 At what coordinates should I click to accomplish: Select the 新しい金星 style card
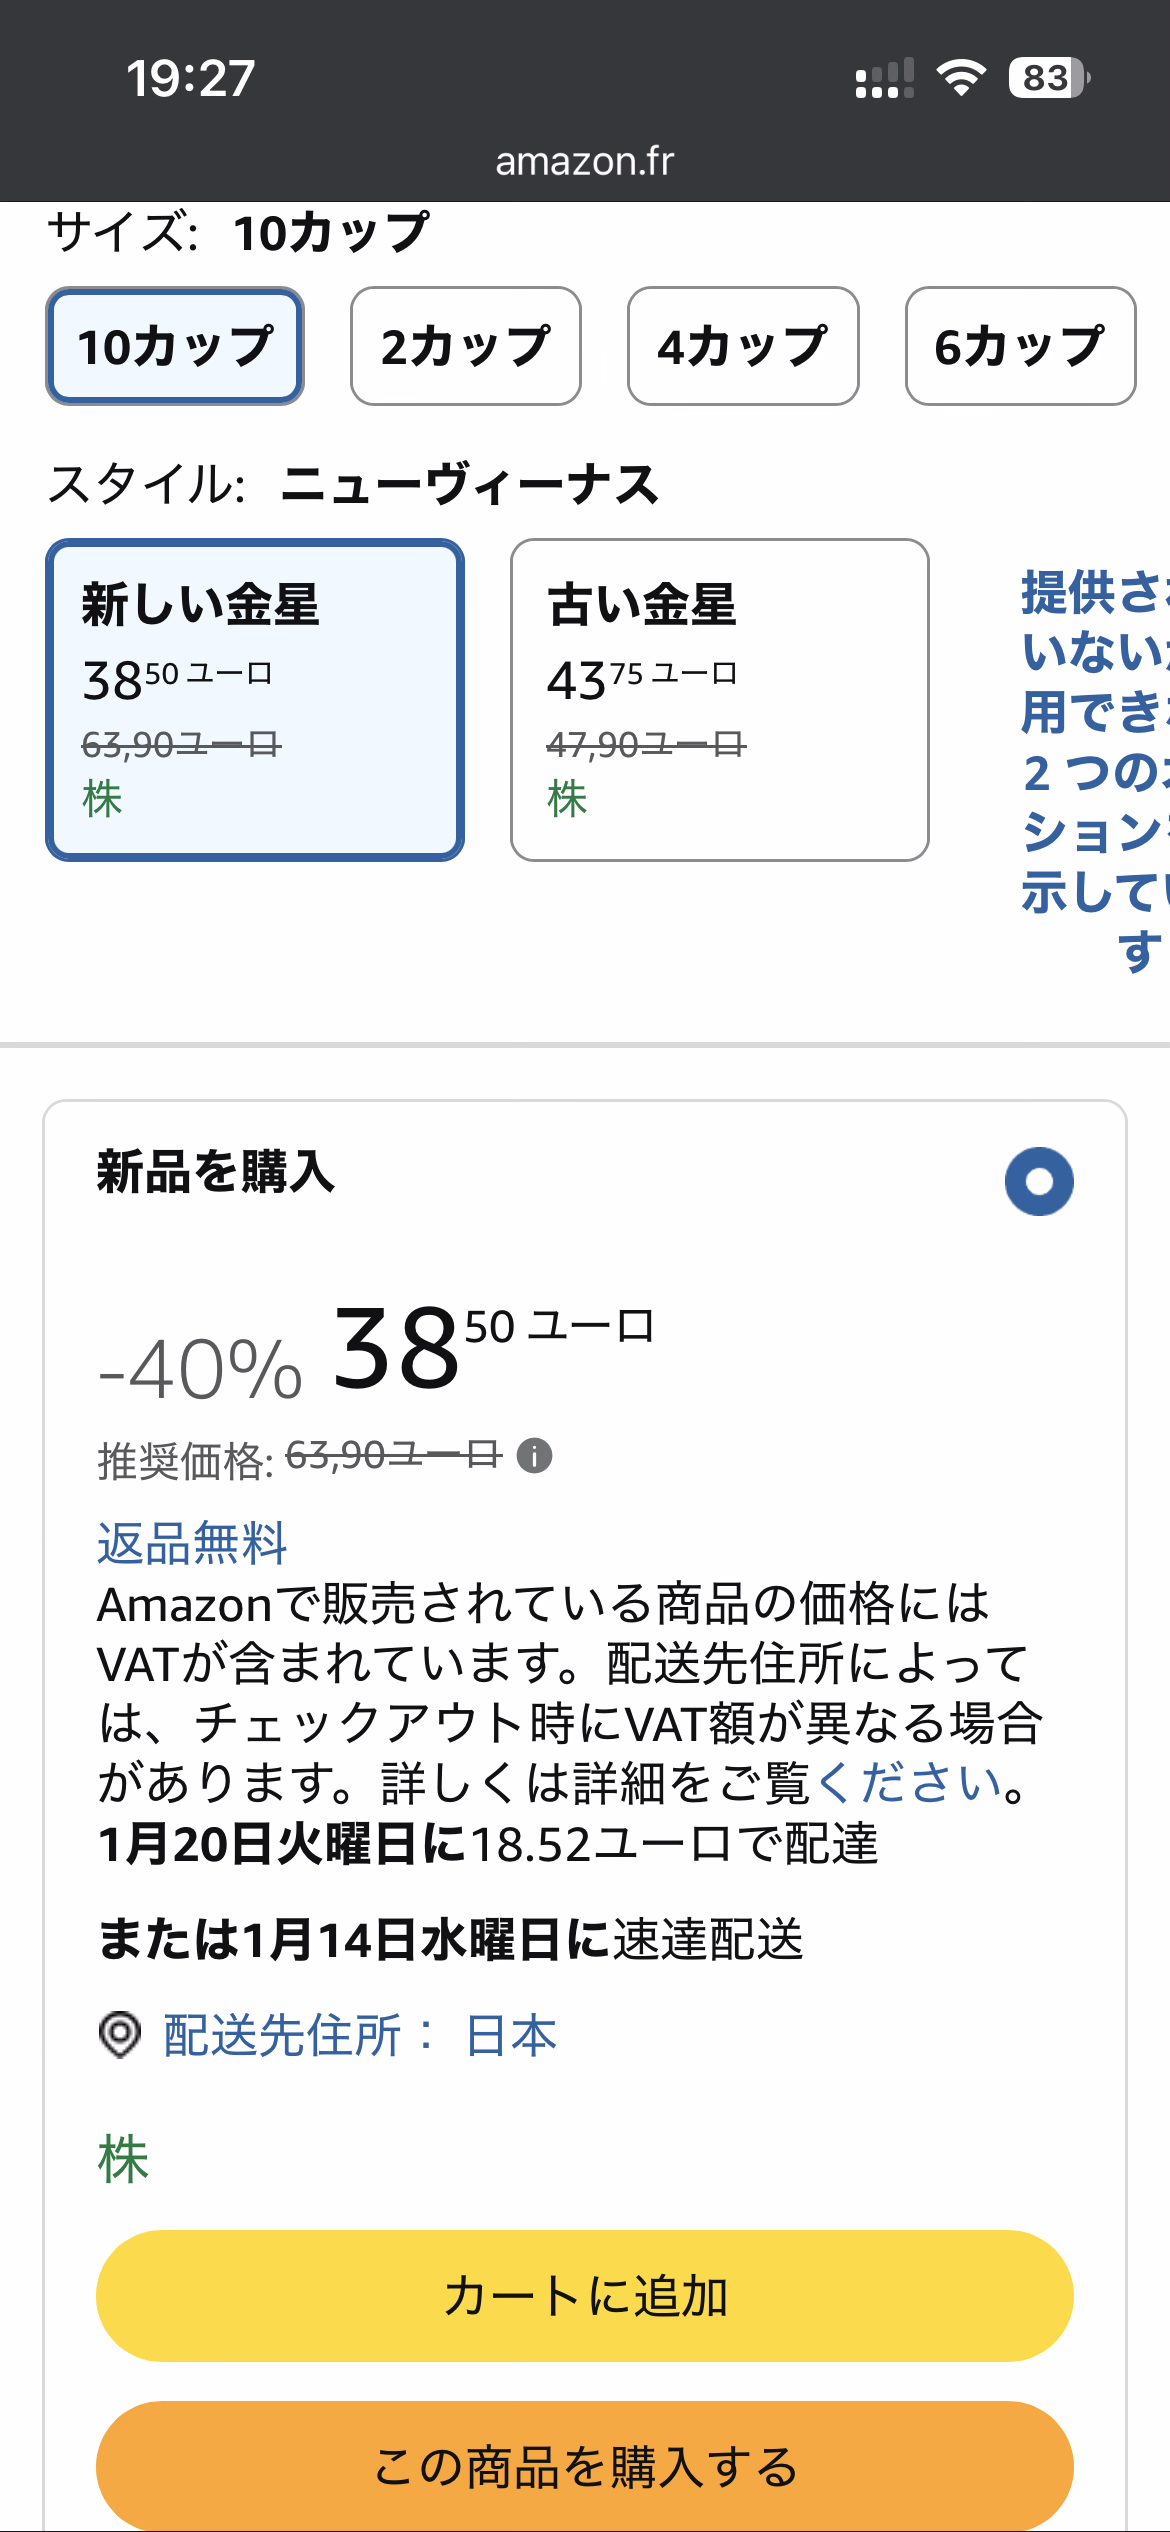255,700
